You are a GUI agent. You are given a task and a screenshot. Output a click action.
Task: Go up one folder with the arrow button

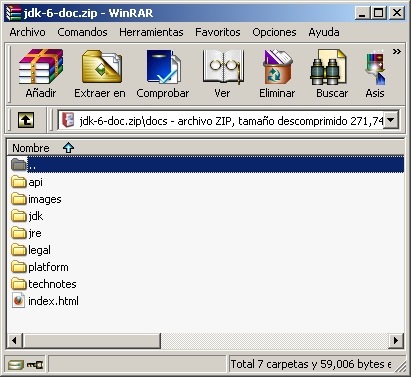click(x=26, y=120)
